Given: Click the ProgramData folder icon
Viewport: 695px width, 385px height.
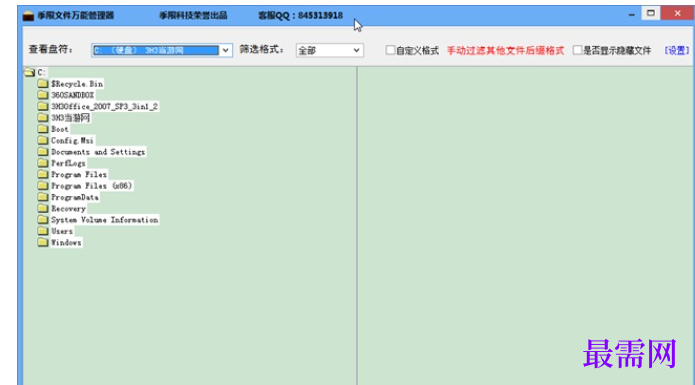Looking at the screenshot, I should point(43,197).
